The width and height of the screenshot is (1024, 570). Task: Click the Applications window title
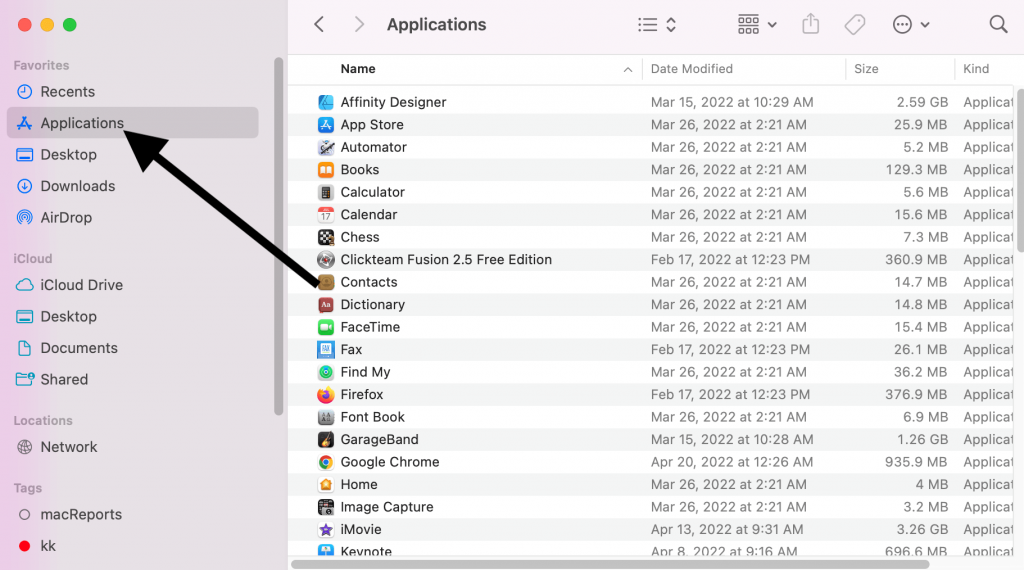[x=436, y=25]
